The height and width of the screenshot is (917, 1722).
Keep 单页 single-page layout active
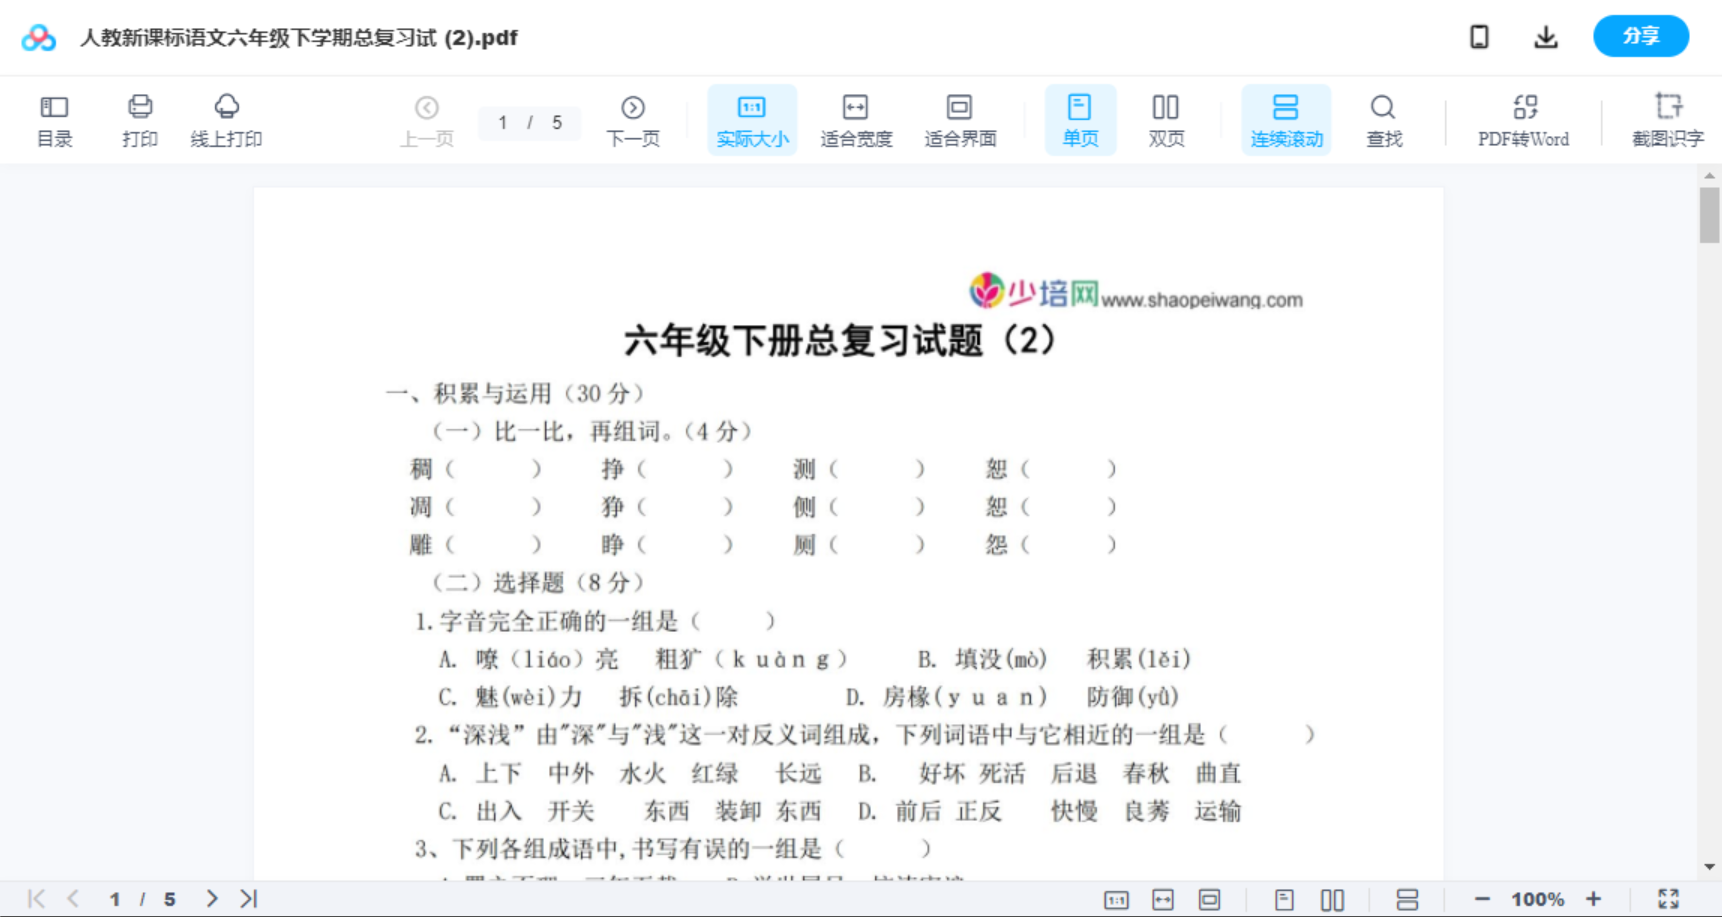[1080, 119]
